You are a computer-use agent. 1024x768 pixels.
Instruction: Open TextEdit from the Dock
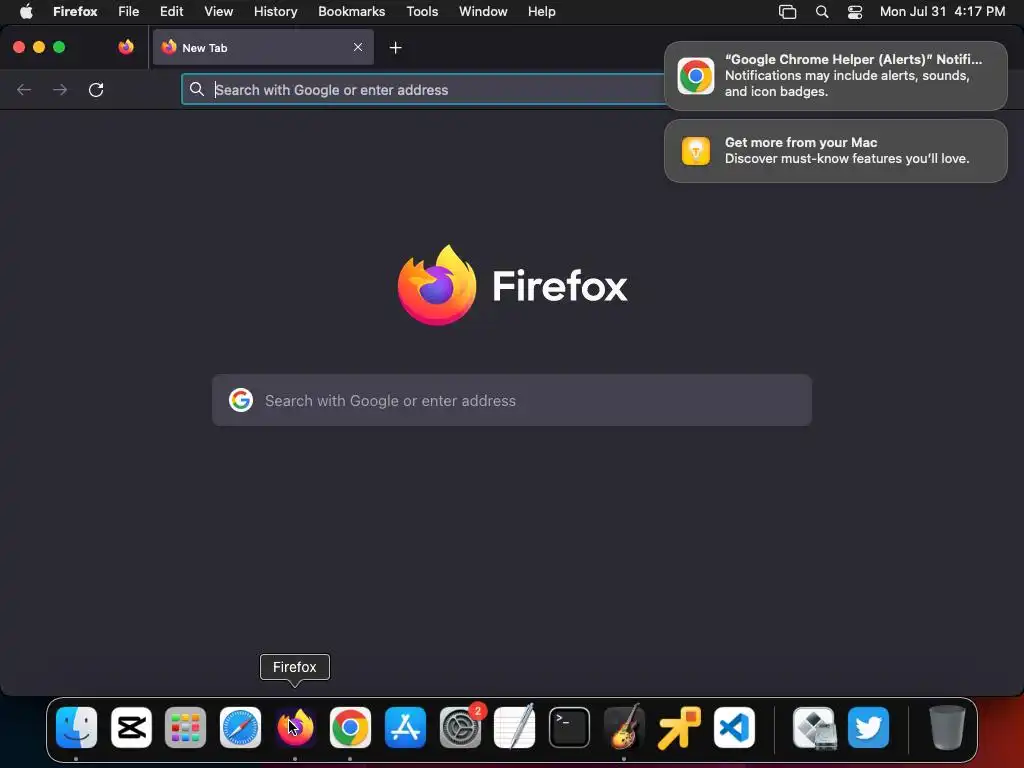coord(515,727)
